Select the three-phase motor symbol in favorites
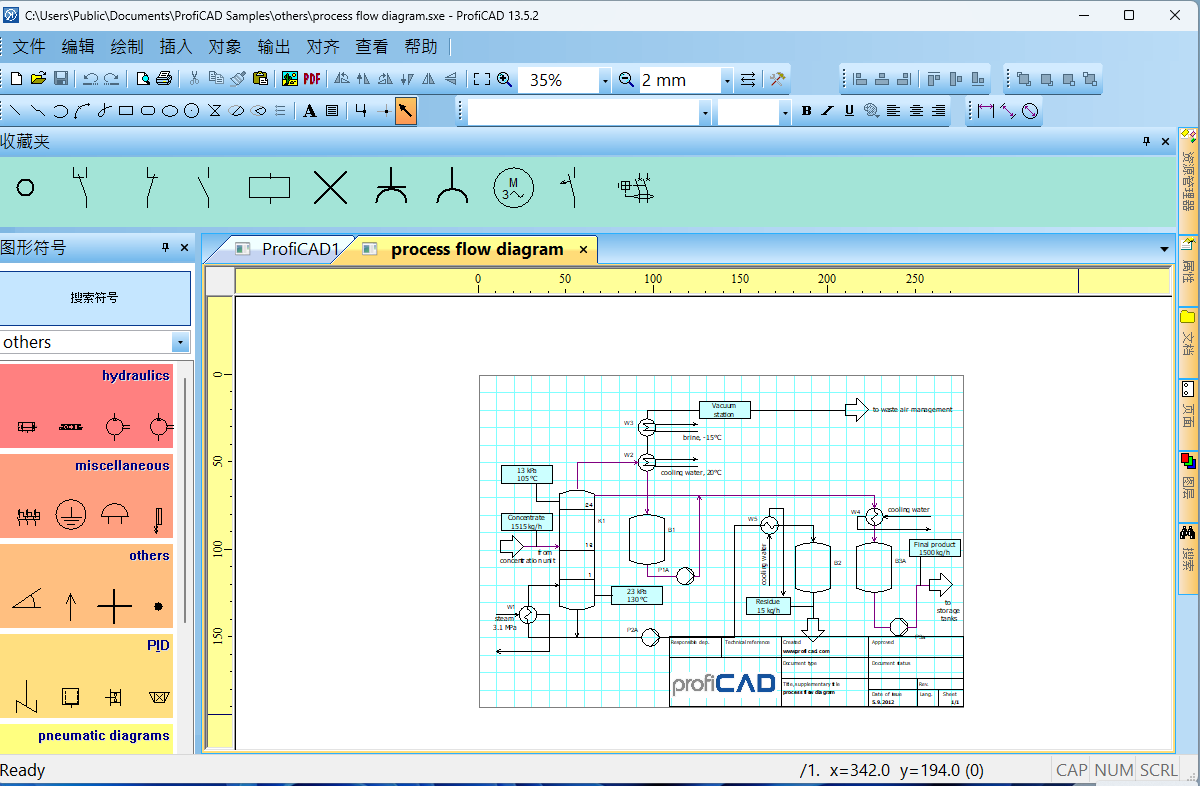 pos(513,187)
